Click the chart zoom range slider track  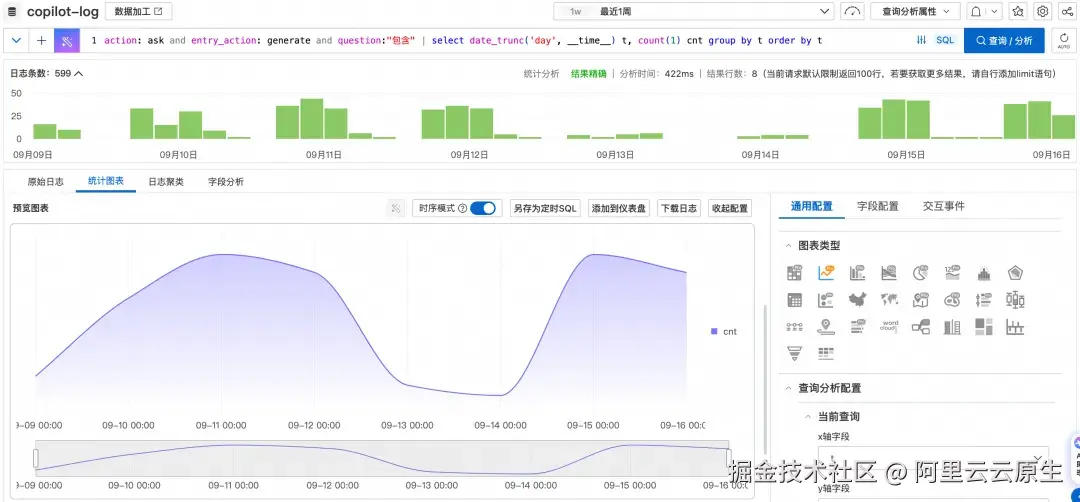(x=382, y=458)
